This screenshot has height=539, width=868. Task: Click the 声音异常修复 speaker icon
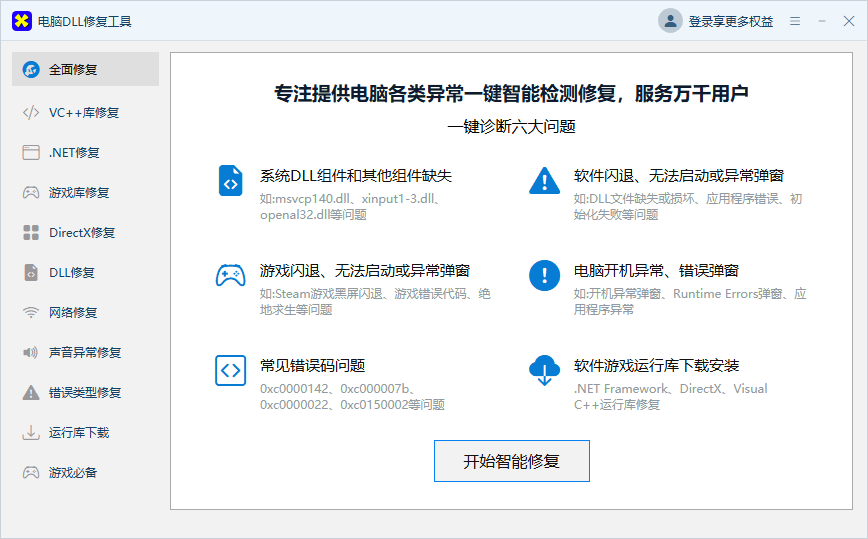[x=30, y=352]
